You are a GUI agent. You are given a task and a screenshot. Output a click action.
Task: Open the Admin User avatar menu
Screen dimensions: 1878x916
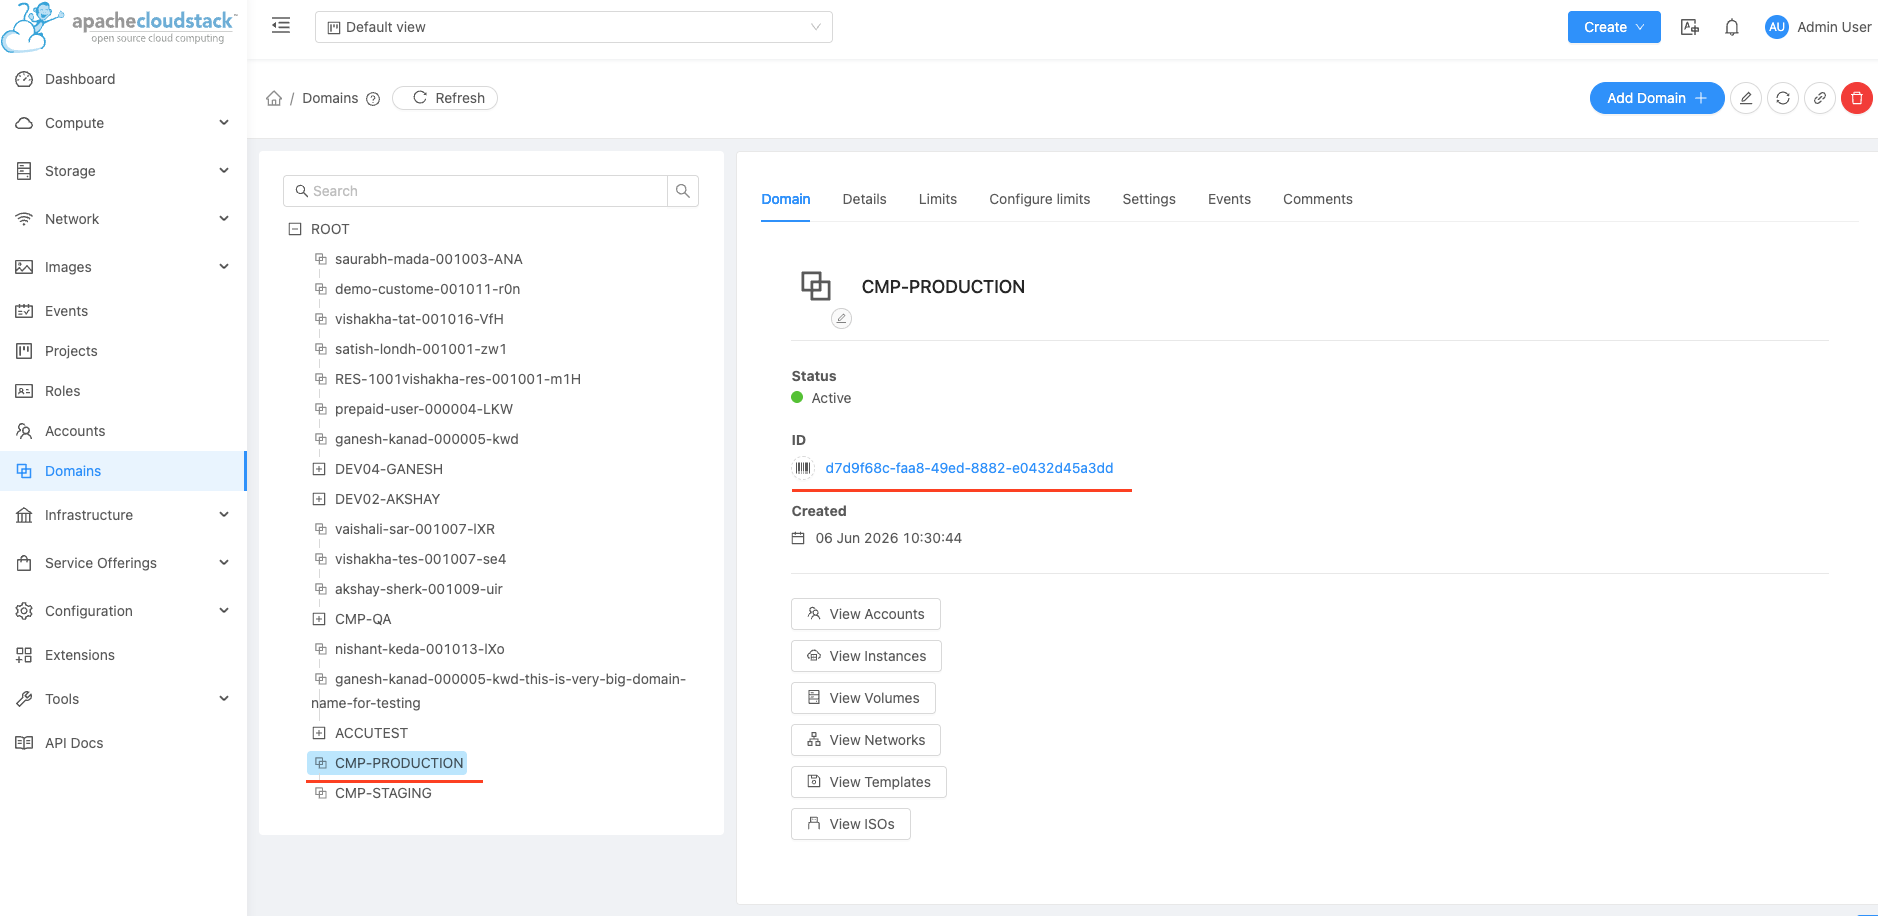coord(1818,27)
